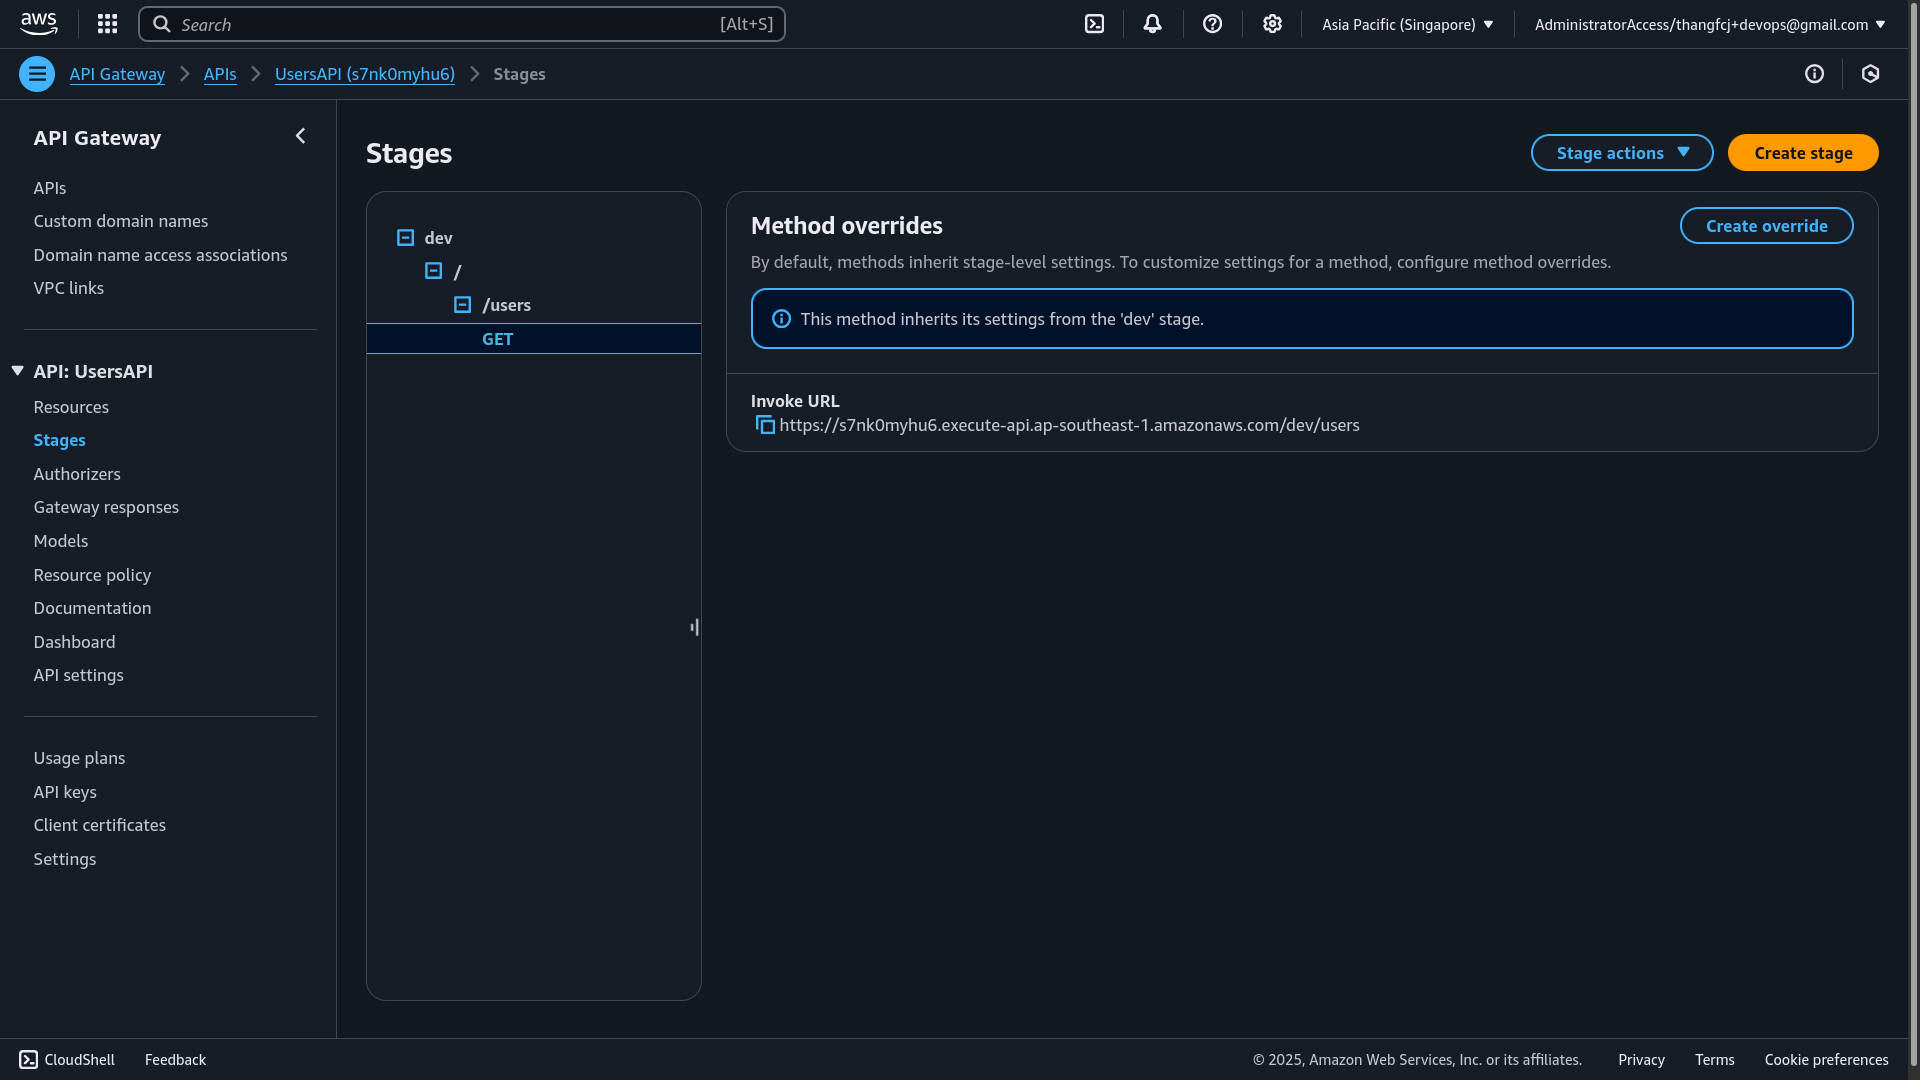Open the Terms footer link
Image resolution: width=1920 pixels, height=1080 pixels.
[x=1714, y=1060]
